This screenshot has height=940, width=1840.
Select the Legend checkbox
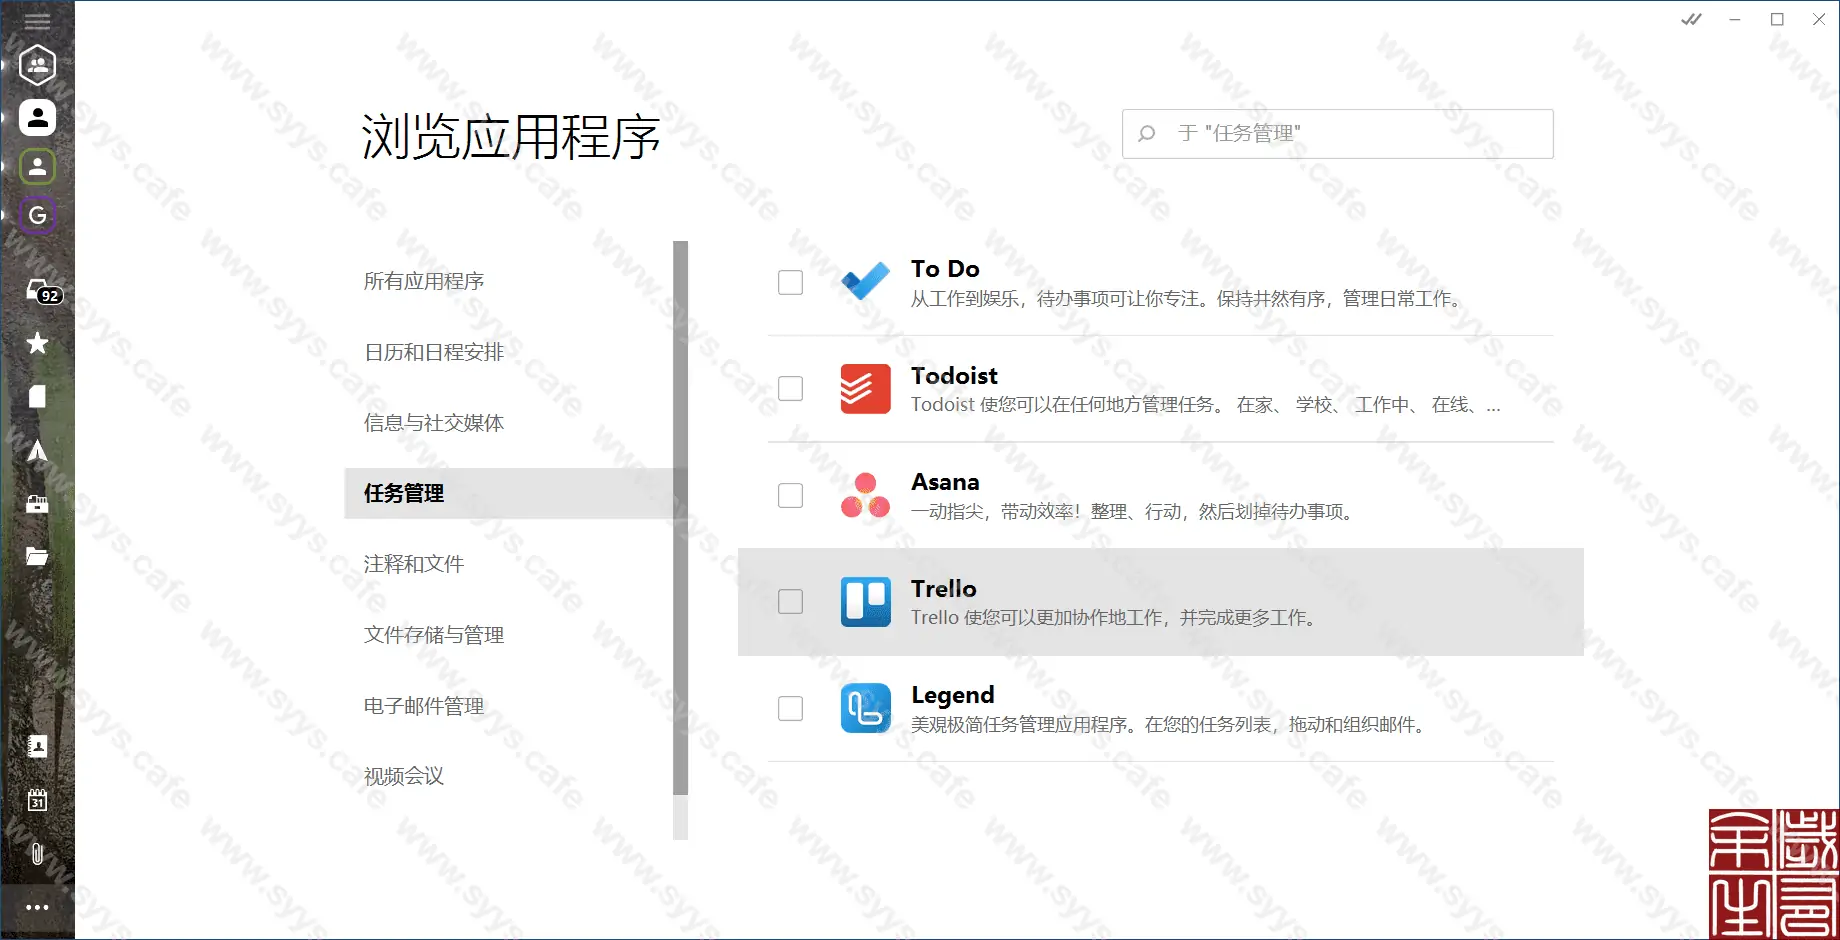[790, 708]
